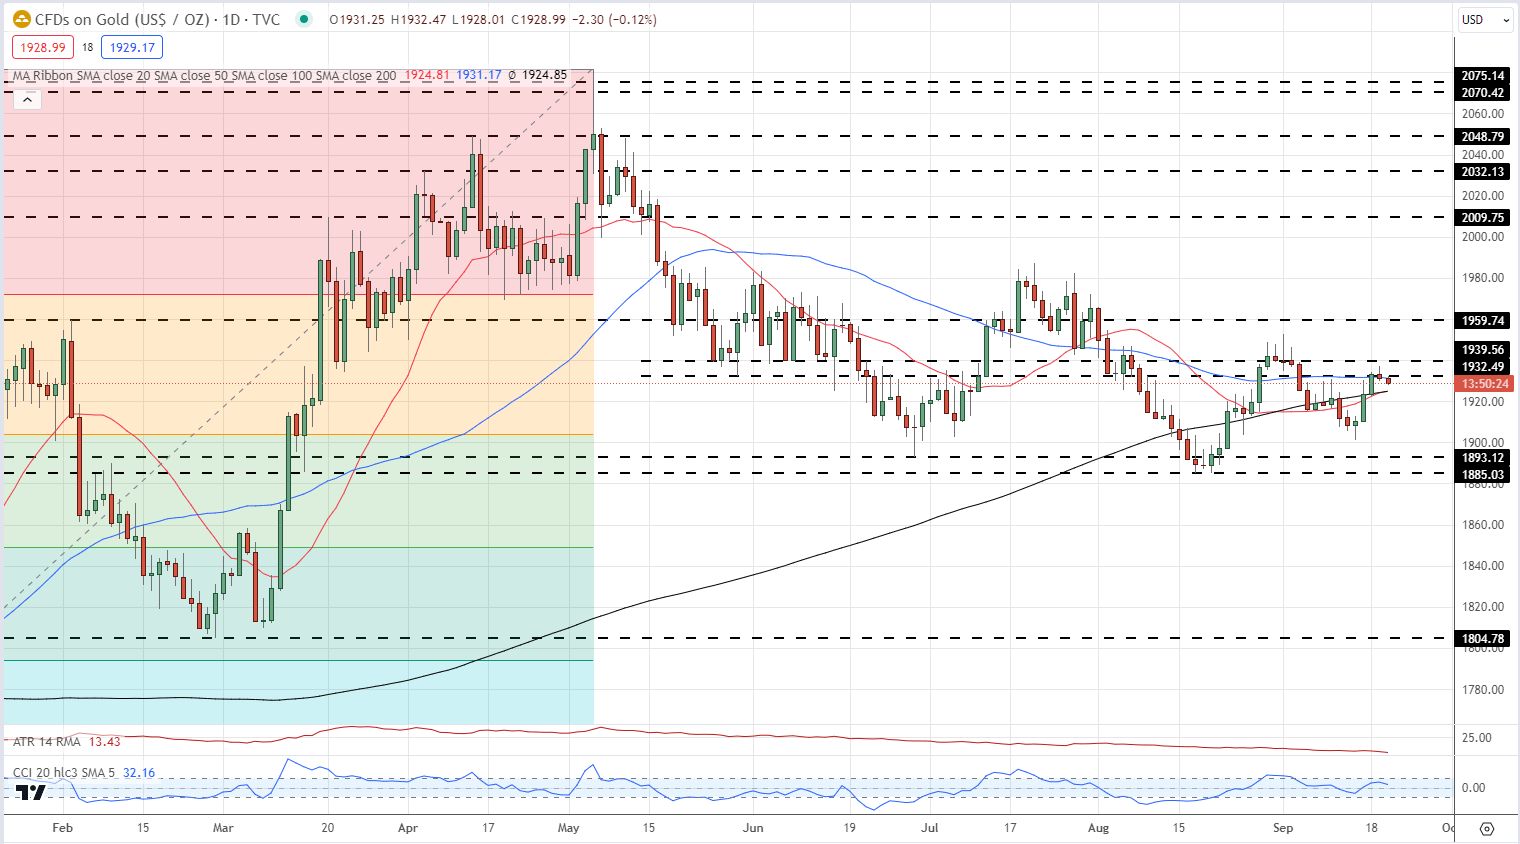Image resolution: width=1520 pixels, height=844 pixels.
Task: Click the 1980.00 price axis value
Action: [1483, 278]
